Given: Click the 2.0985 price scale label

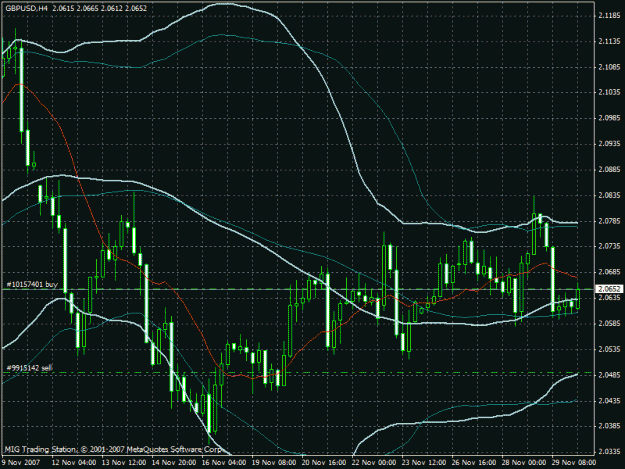Looking at the screenshot, I should tap(609, 118).
